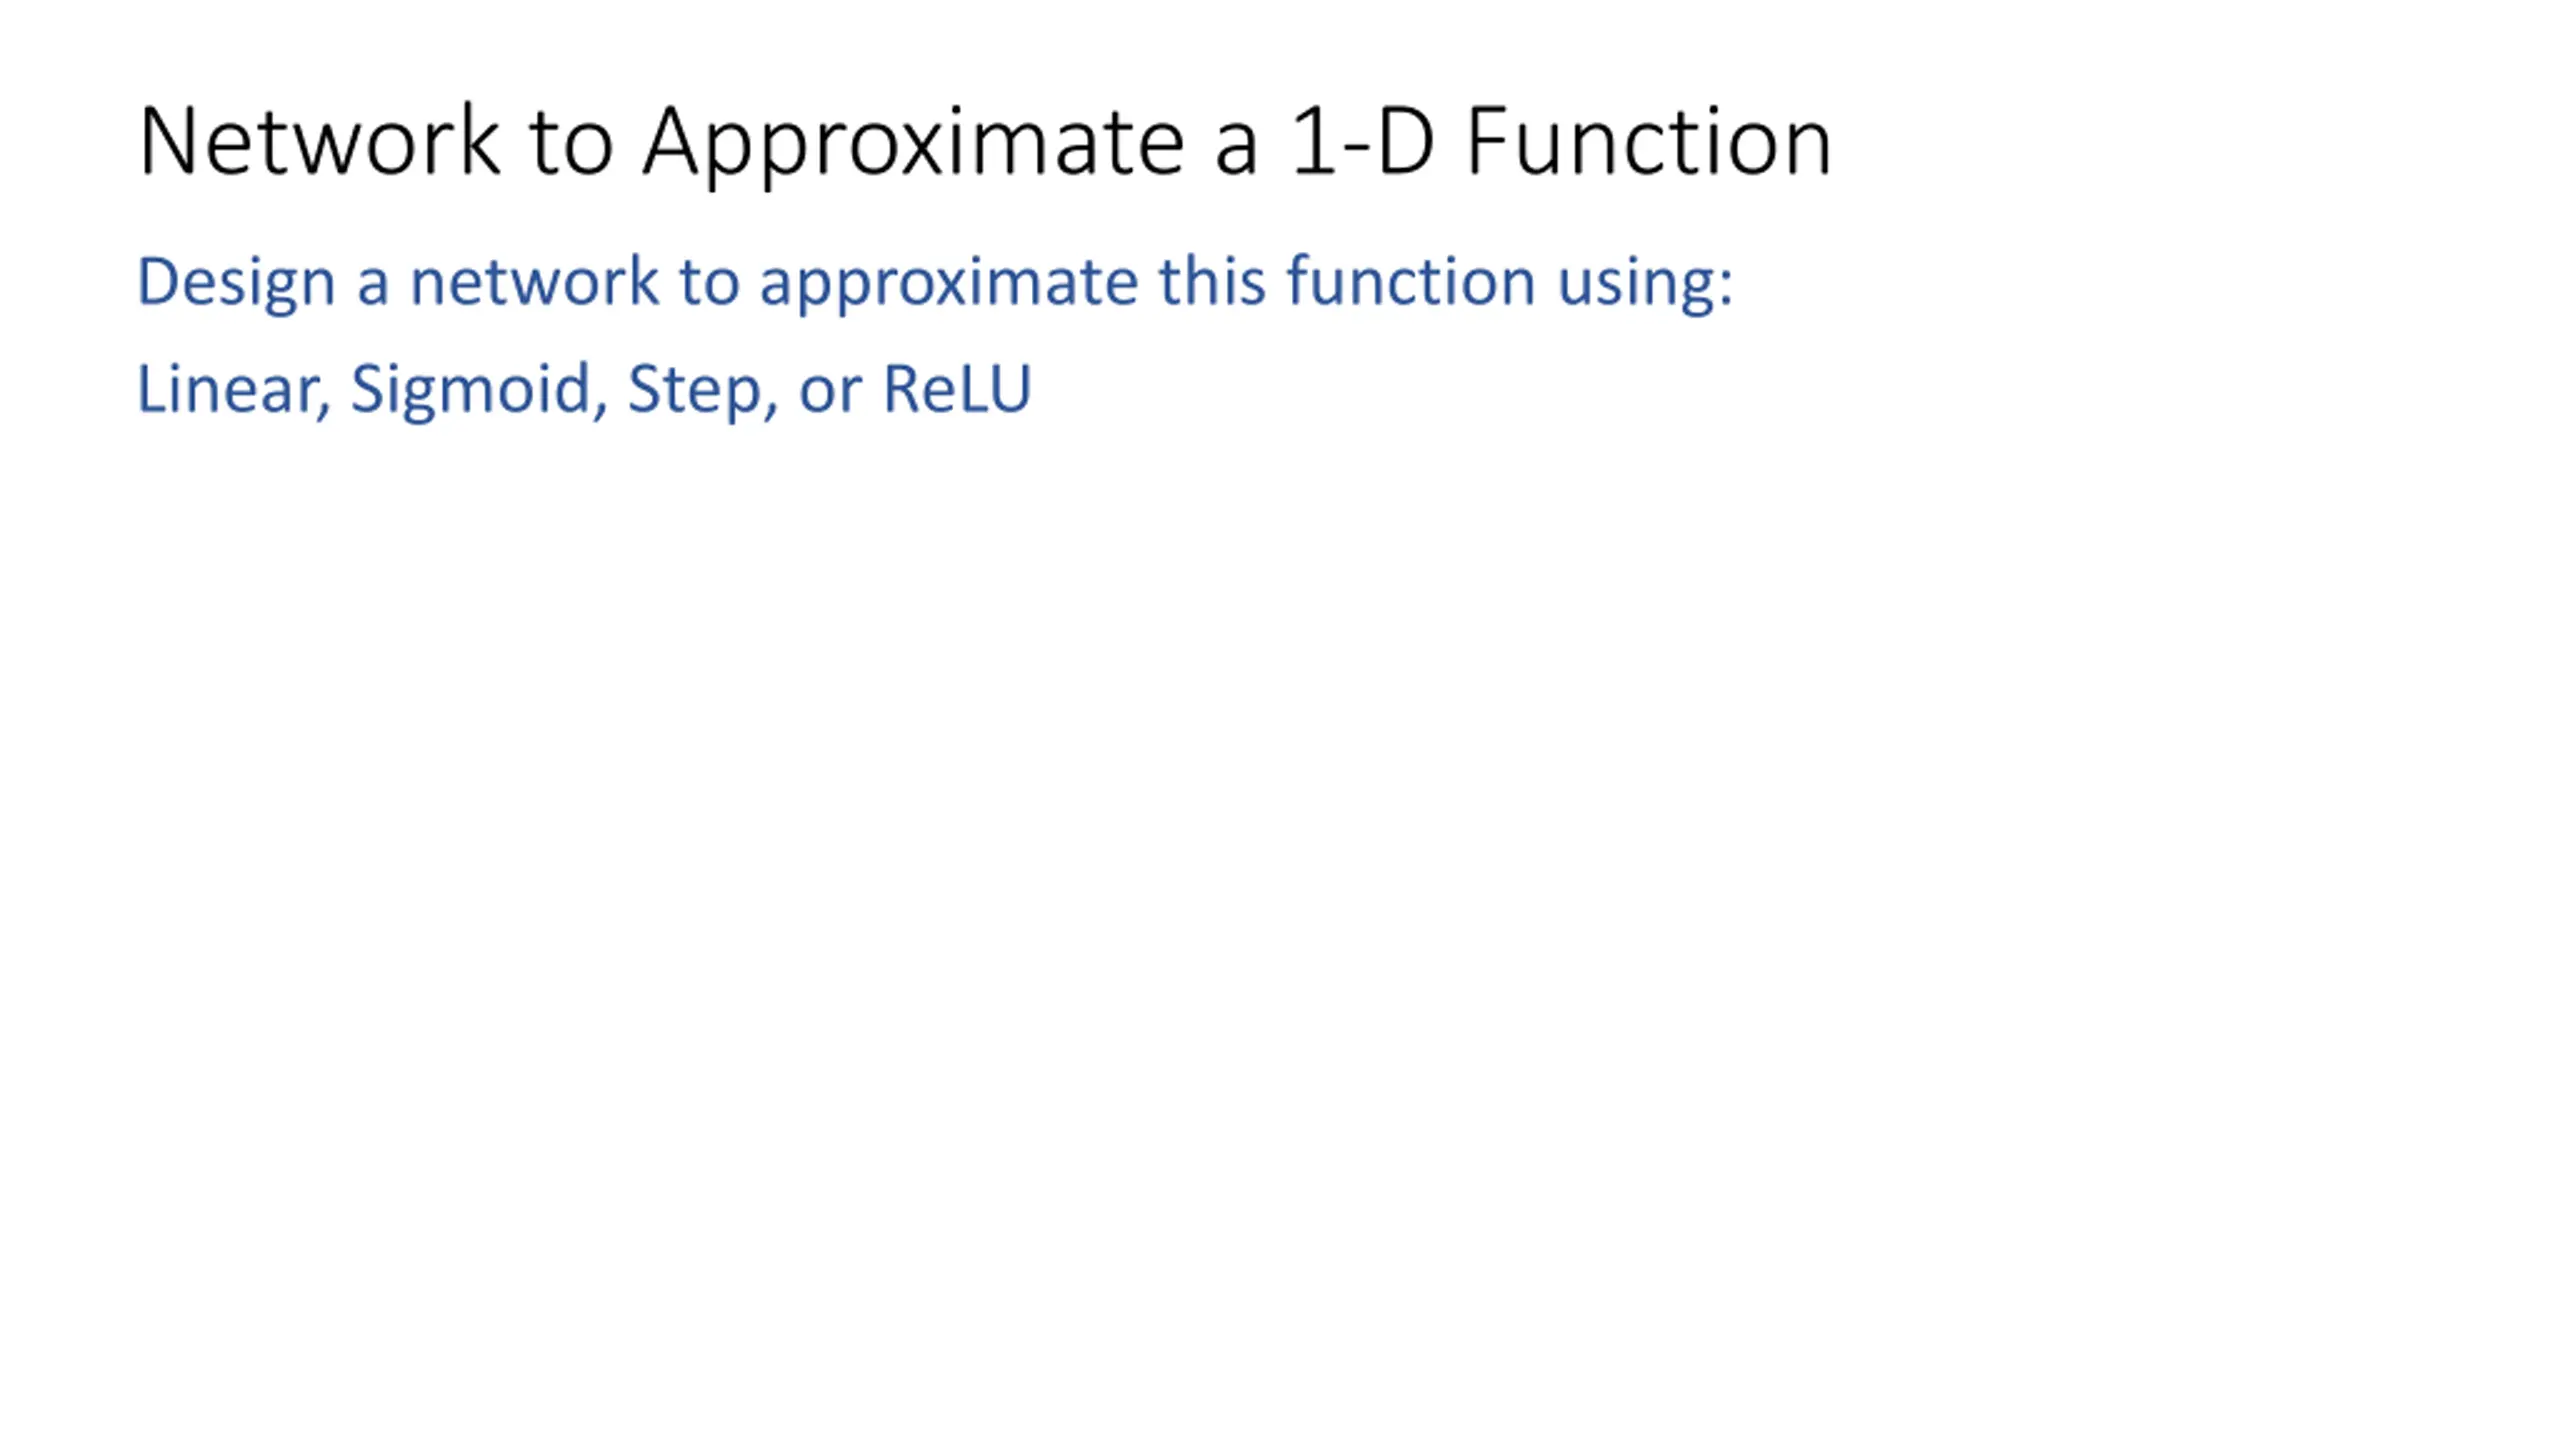Click the word "ReLU" in the activation list

pos(957,388)
